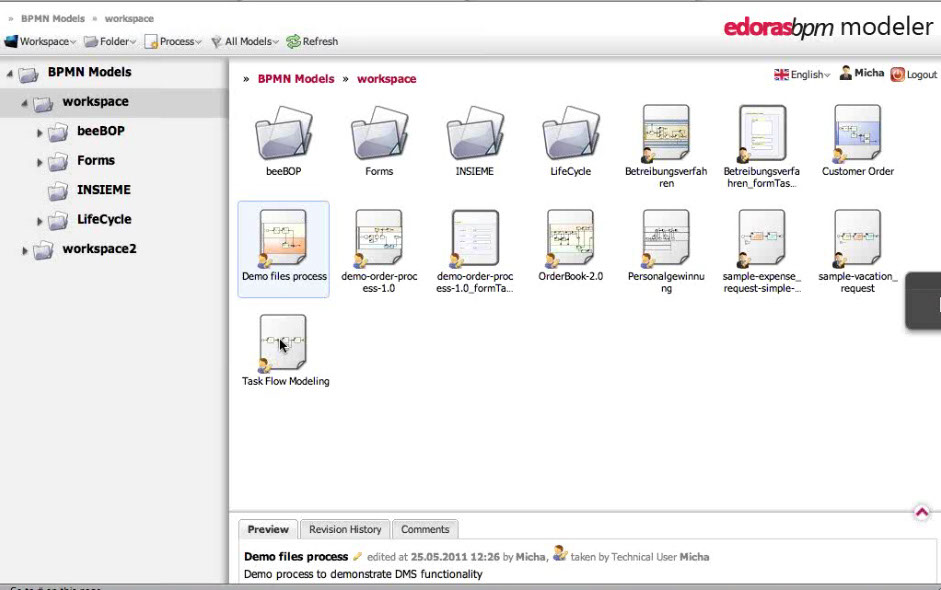Viewport: 941px width, 590px height.
Task: Click the taken-by user icon in preview
Action: click(x=560, y=553)
